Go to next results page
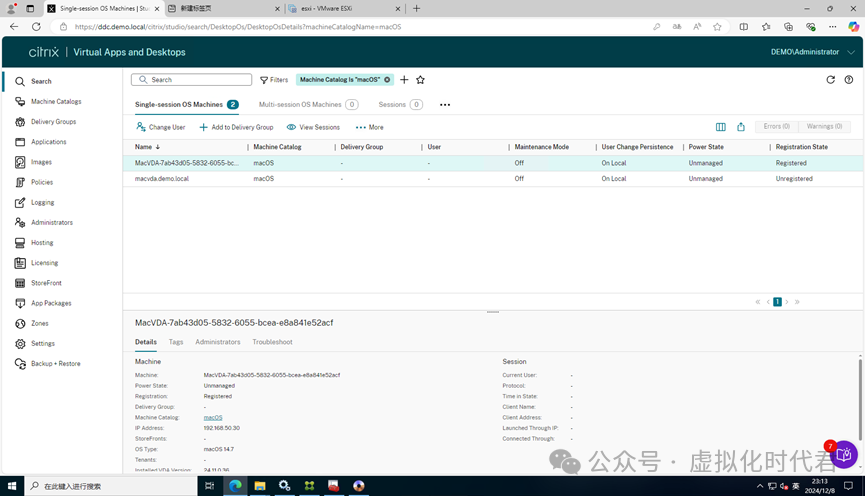This screenshot has height=496, width=865. 787,302
